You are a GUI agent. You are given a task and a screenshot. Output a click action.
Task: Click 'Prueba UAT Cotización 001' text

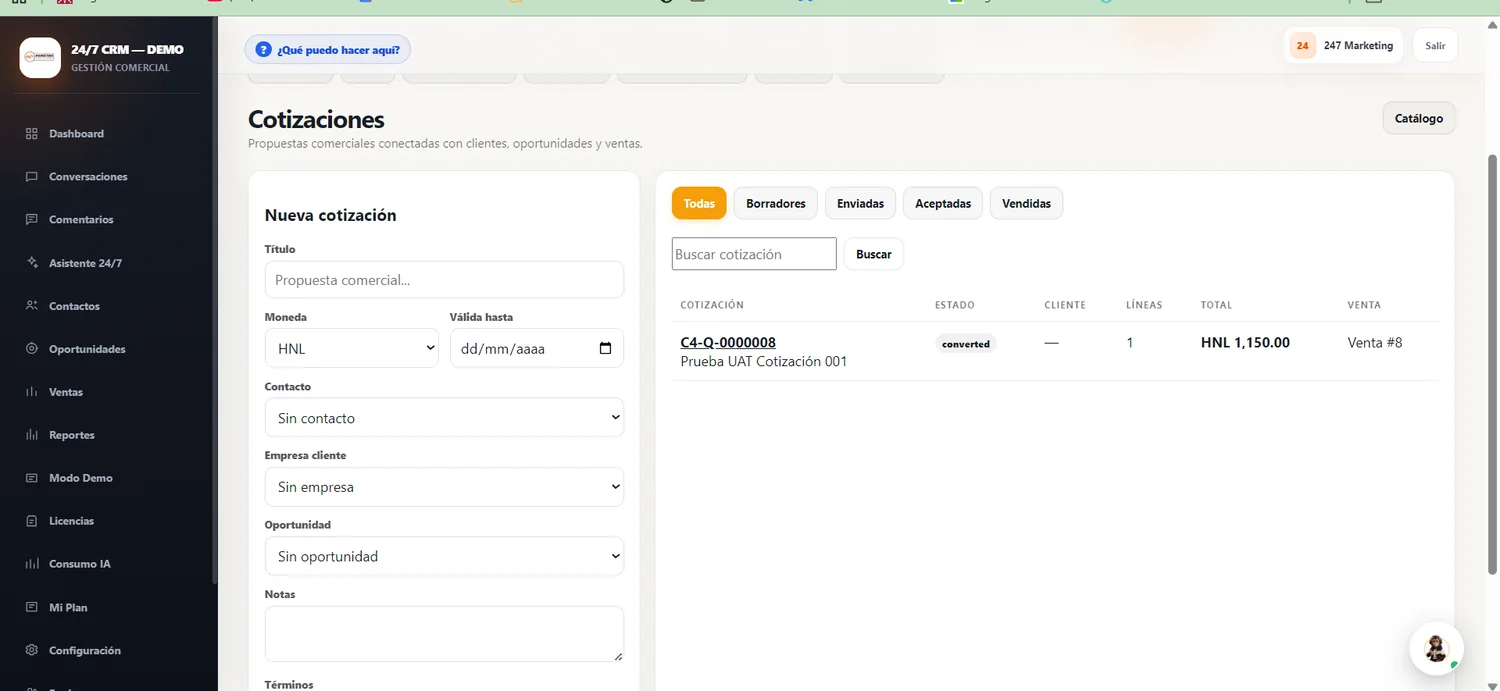point(764,361)
